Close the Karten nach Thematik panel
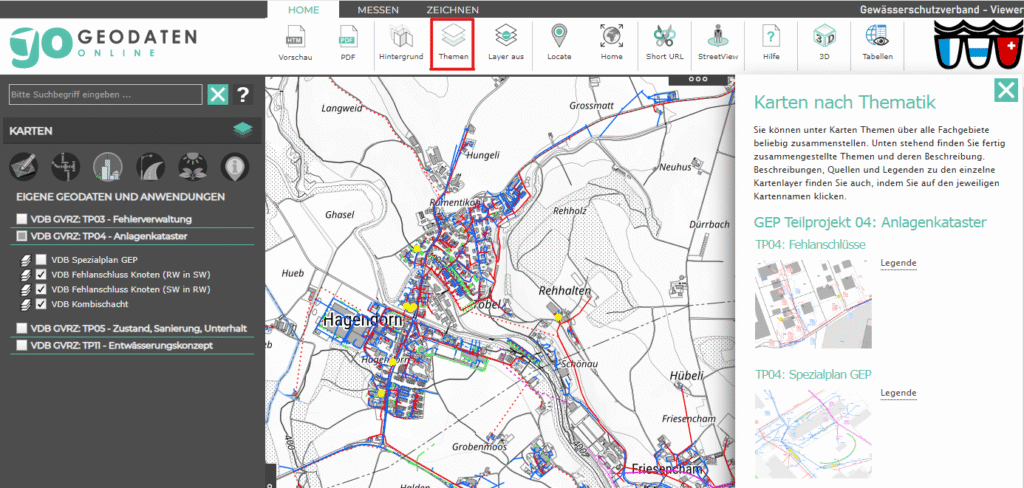The image size is (1024, 488). [1005, 91]
